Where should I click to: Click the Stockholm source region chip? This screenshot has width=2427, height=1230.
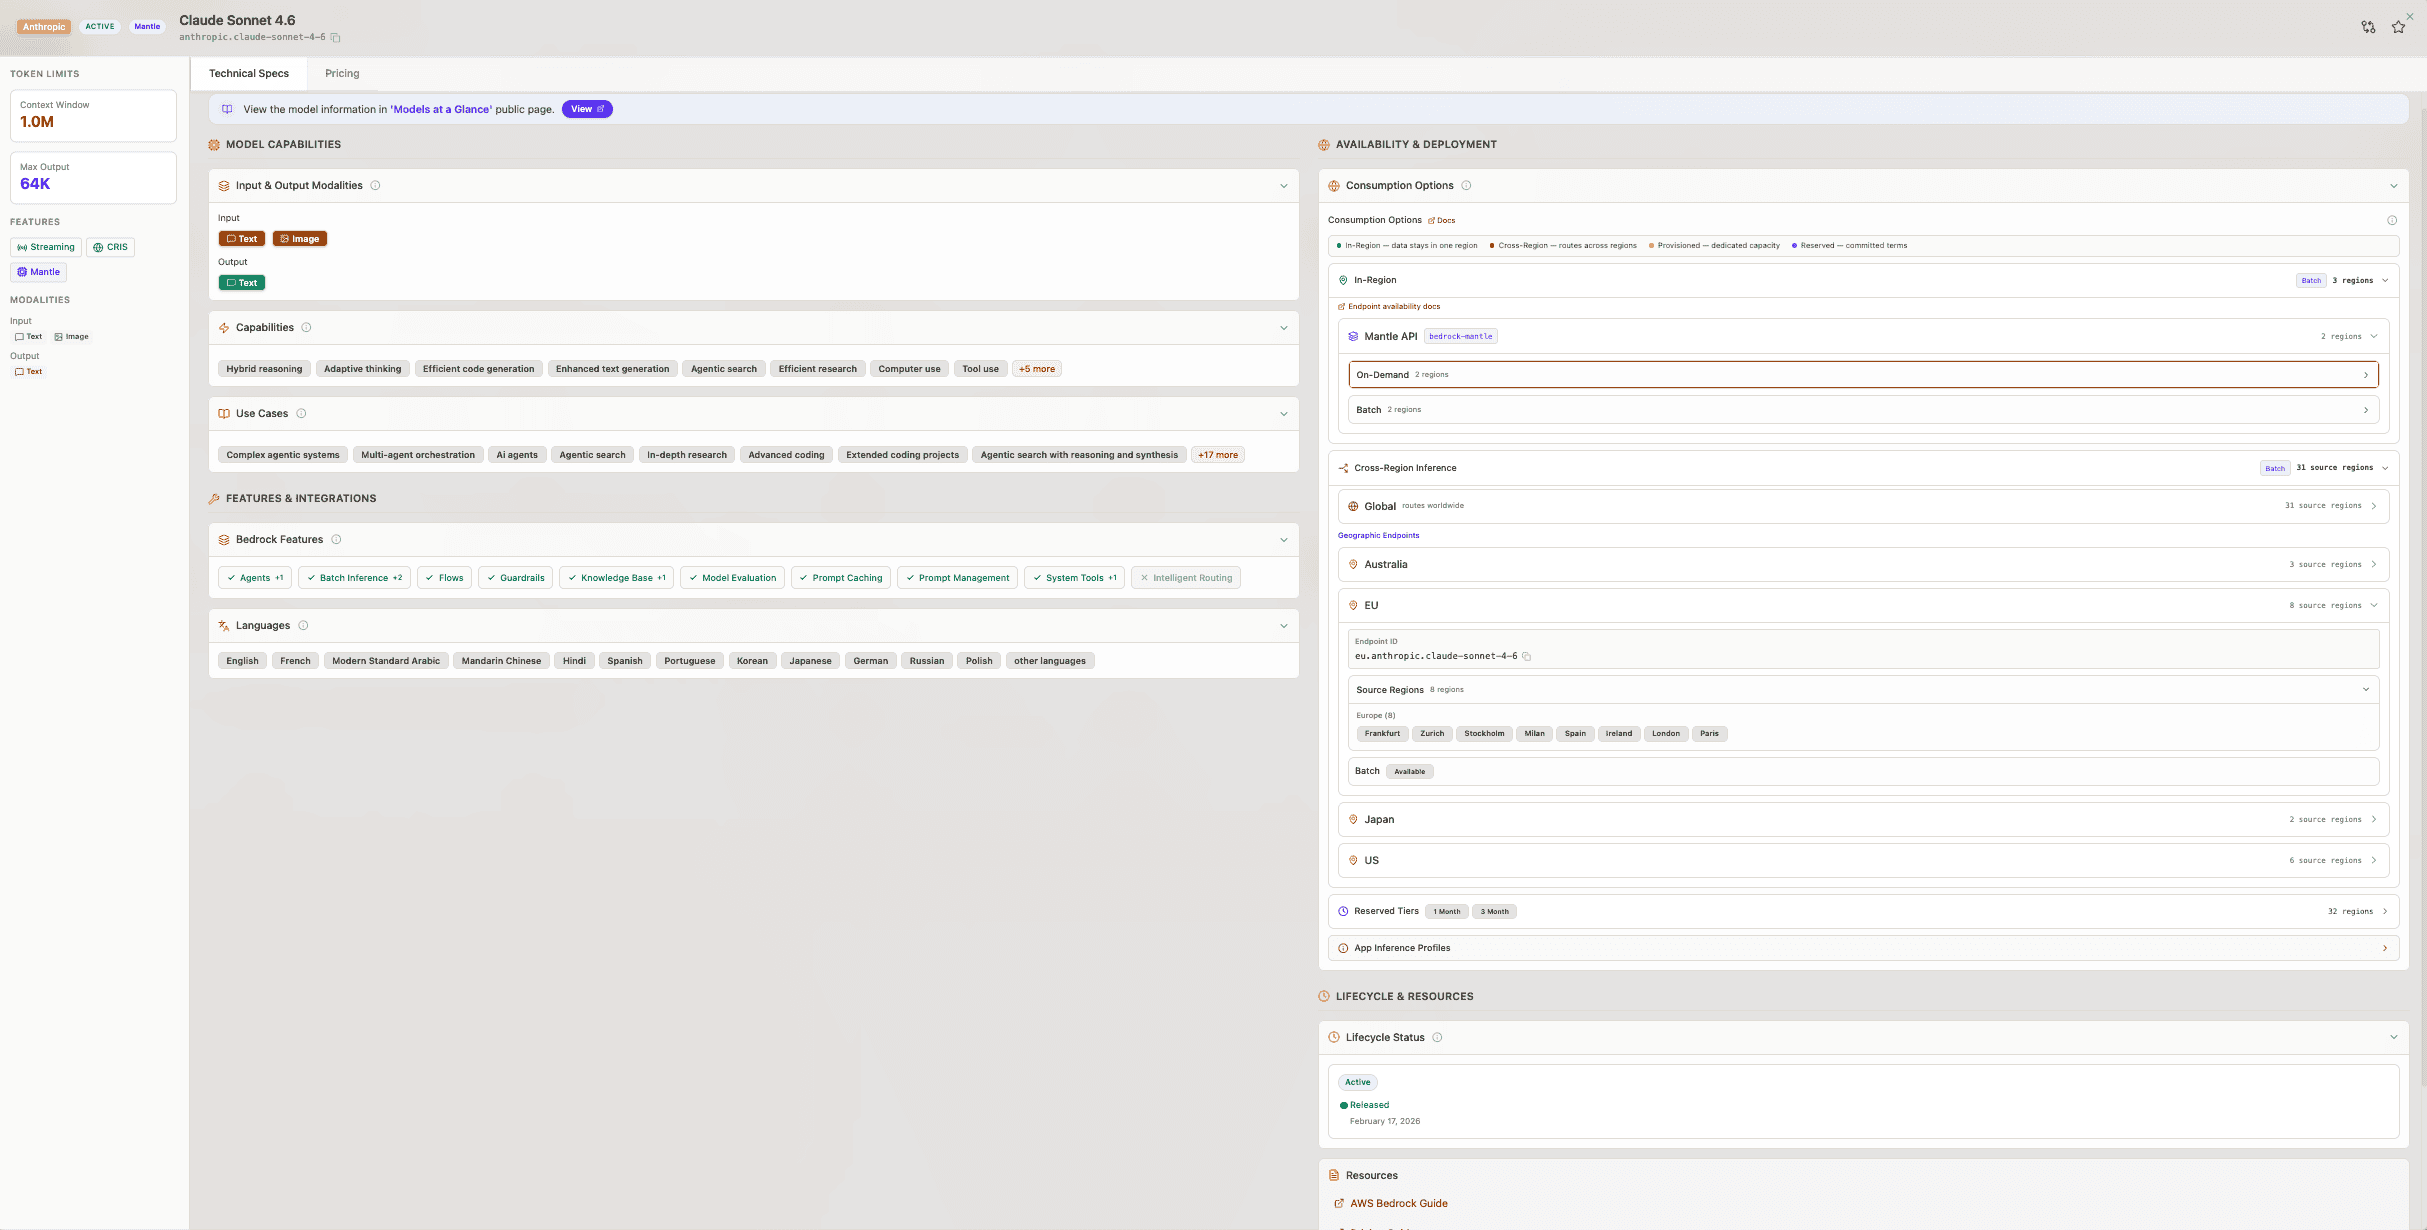pyautogui.click(x=1484, y=734)
